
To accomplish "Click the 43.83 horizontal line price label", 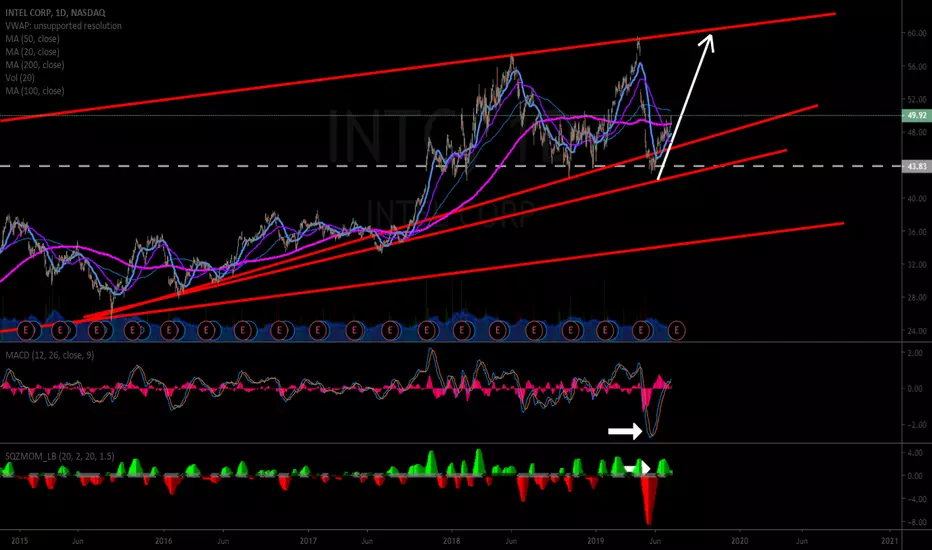I will 917,166.
